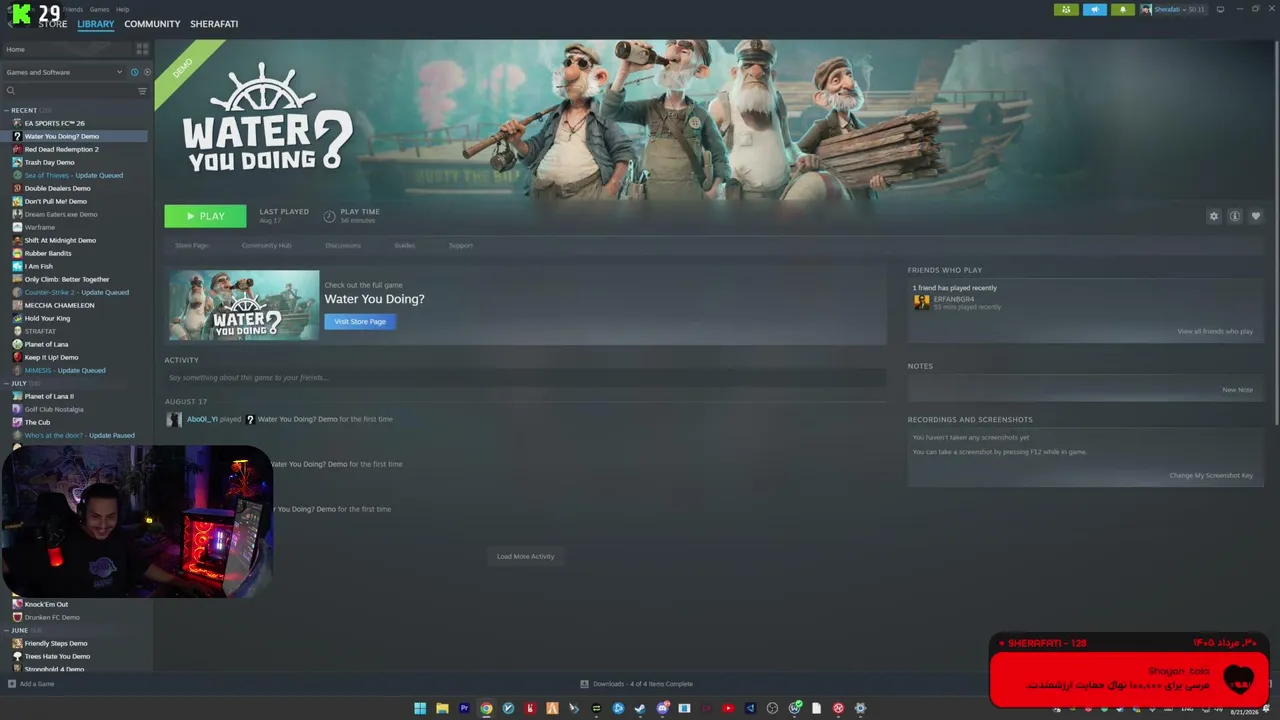Collapse the RECENT games section
The width and height of the screenshot is (1280, 720).
pyautogui.click(x=7, y=110)
